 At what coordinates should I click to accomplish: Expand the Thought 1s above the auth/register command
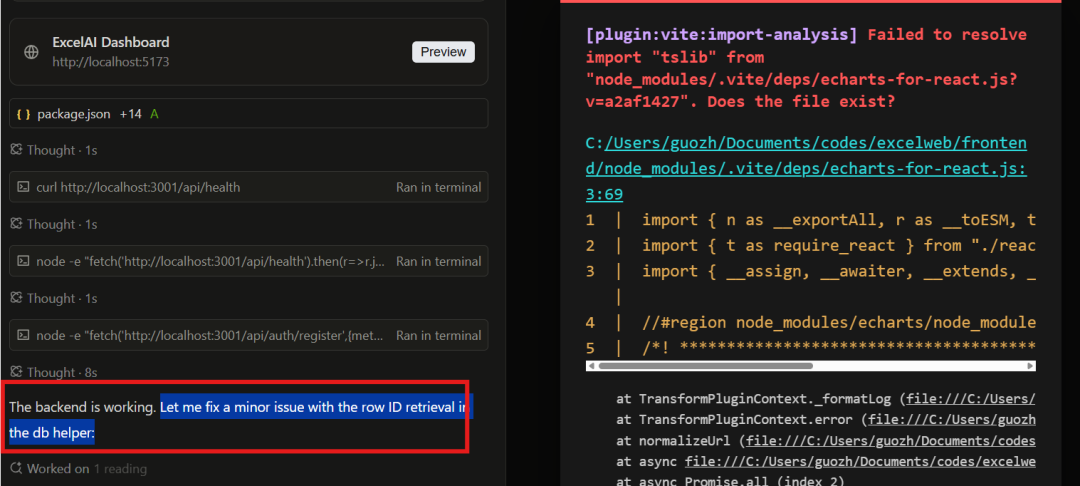click(54, 298)
